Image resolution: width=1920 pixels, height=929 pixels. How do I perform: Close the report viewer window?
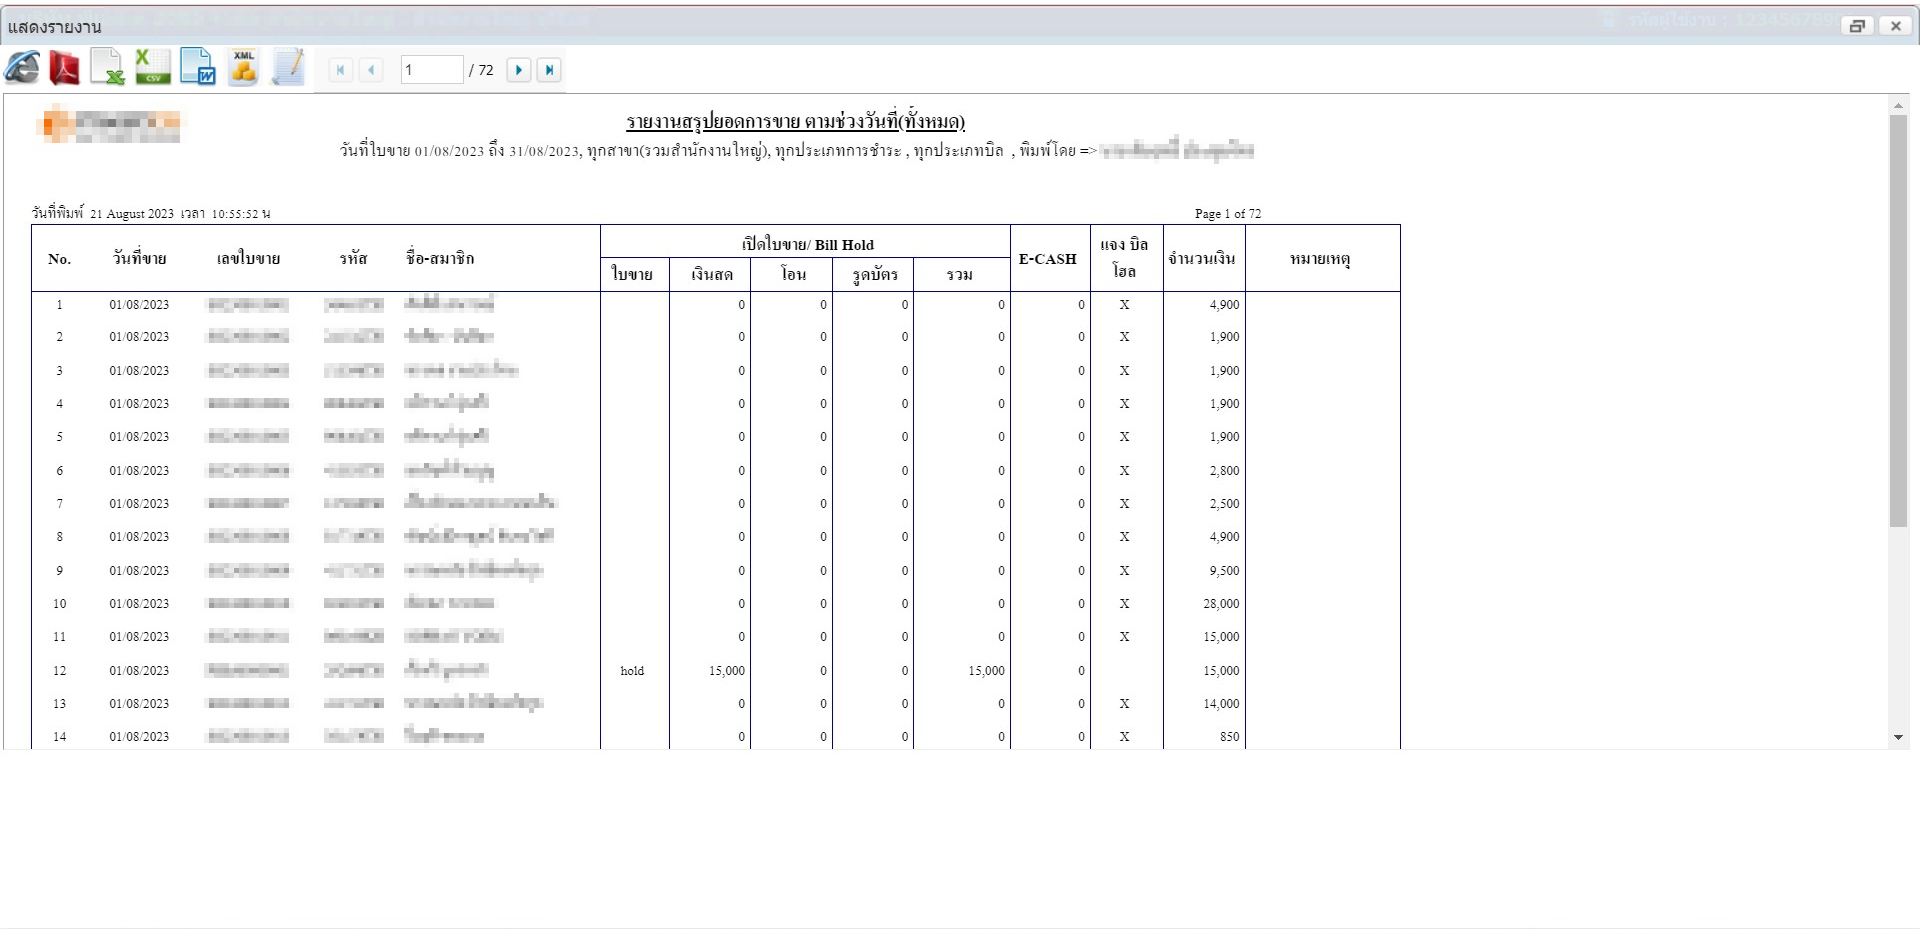pos(1895,26)
